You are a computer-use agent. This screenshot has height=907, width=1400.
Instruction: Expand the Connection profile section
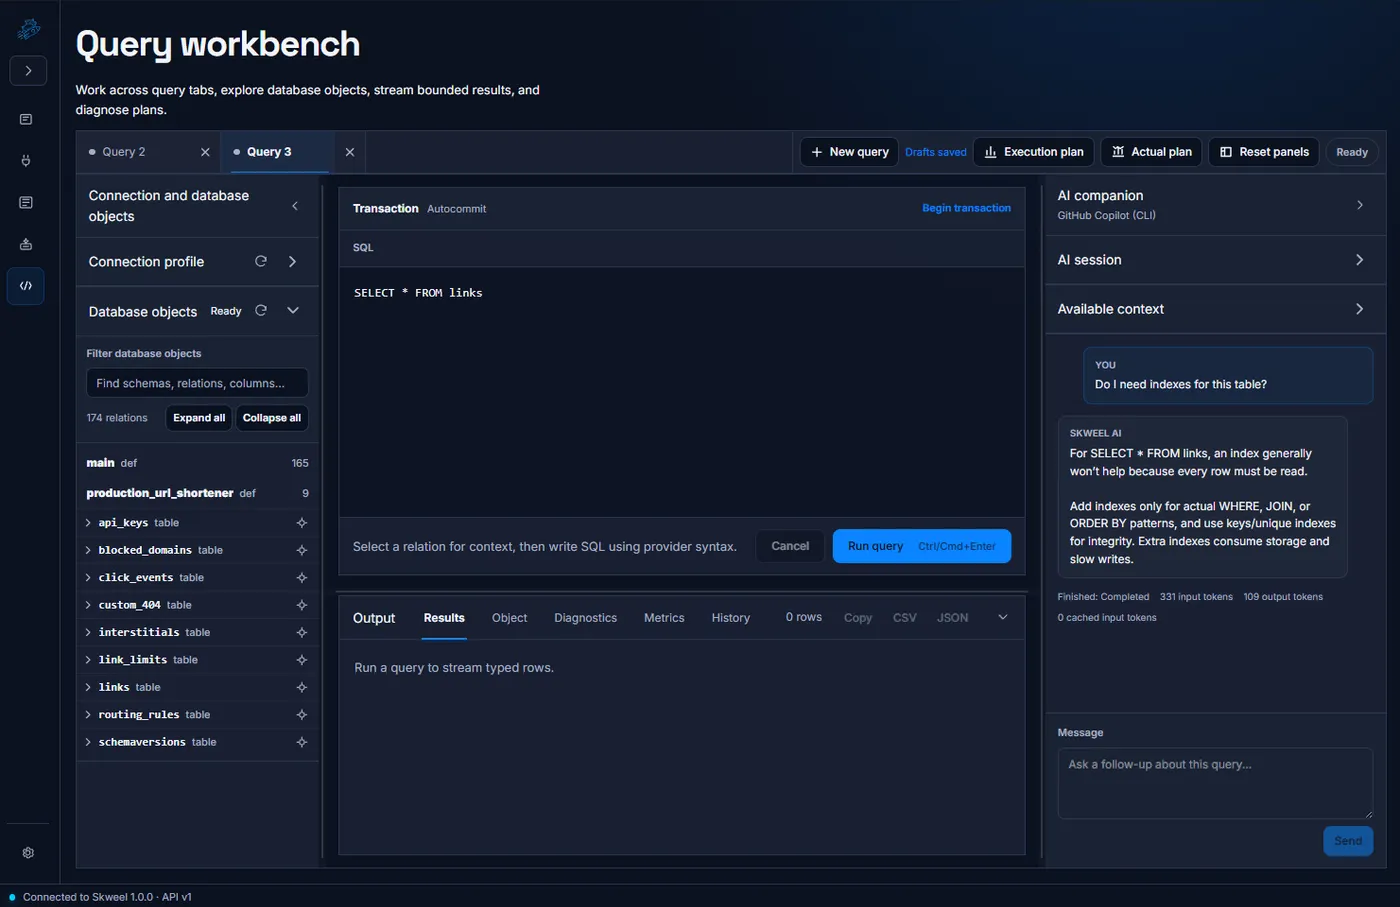click(x=293, y=261)
